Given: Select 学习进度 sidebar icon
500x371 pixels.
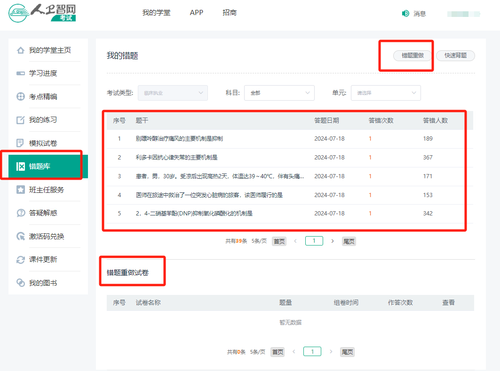Looking at the screenshot, I should click(21, 73).
